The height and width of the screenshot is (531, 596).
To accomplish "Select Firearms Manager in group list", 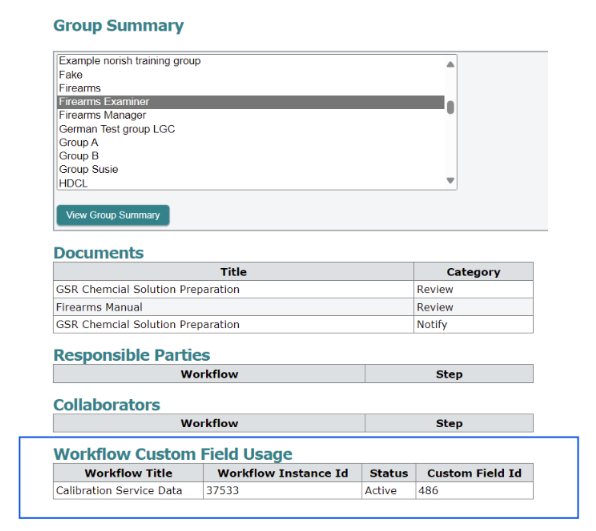I will 251,115.
